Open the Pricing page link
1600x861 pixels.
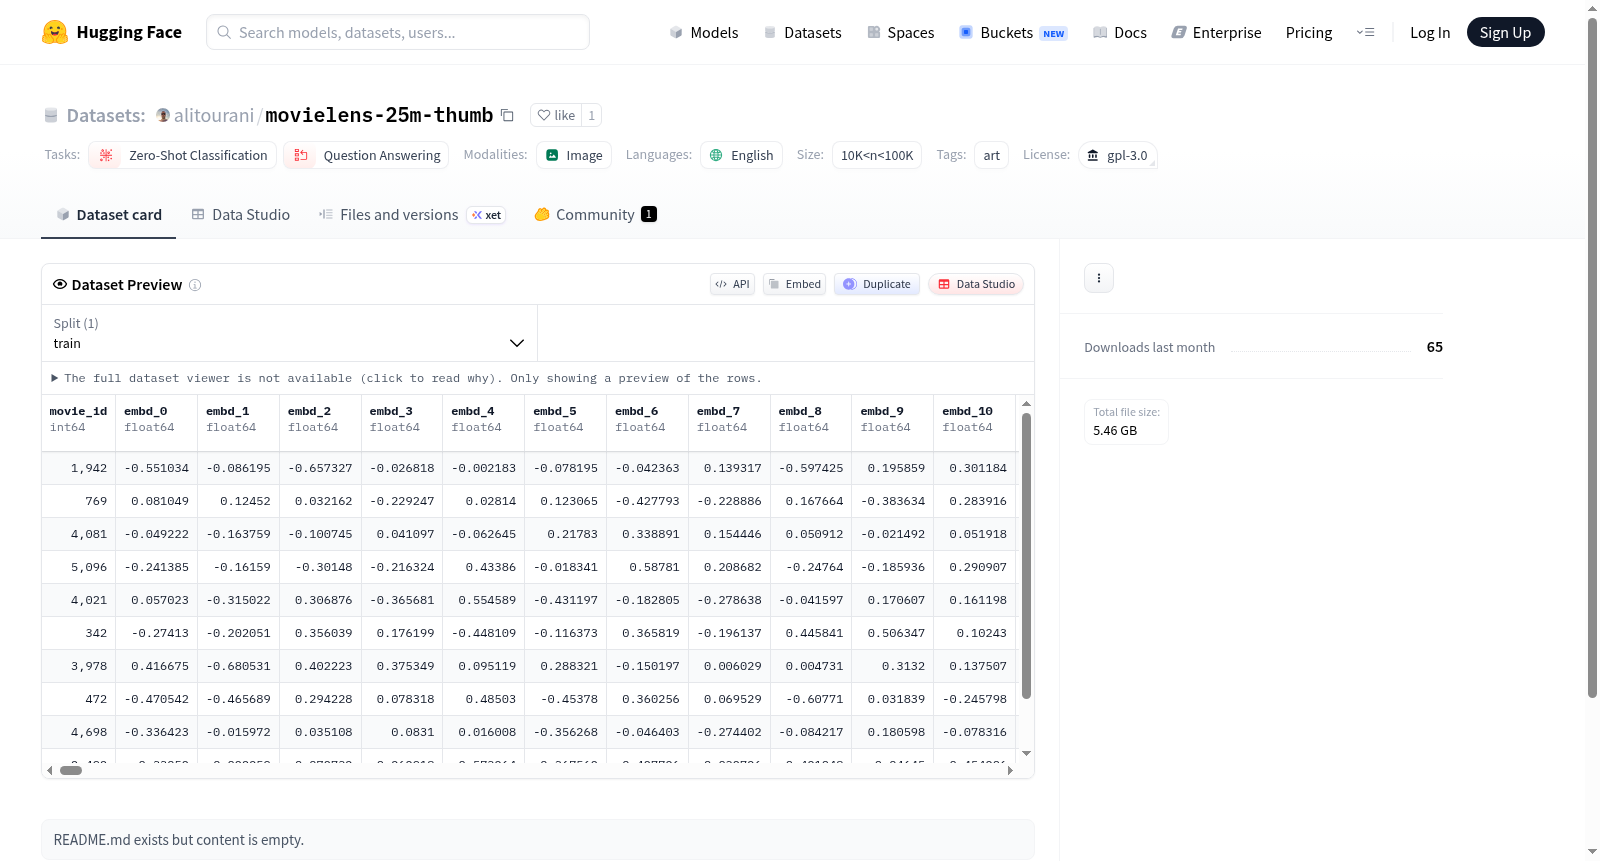pyautogui.click(x=1309, y=32)
